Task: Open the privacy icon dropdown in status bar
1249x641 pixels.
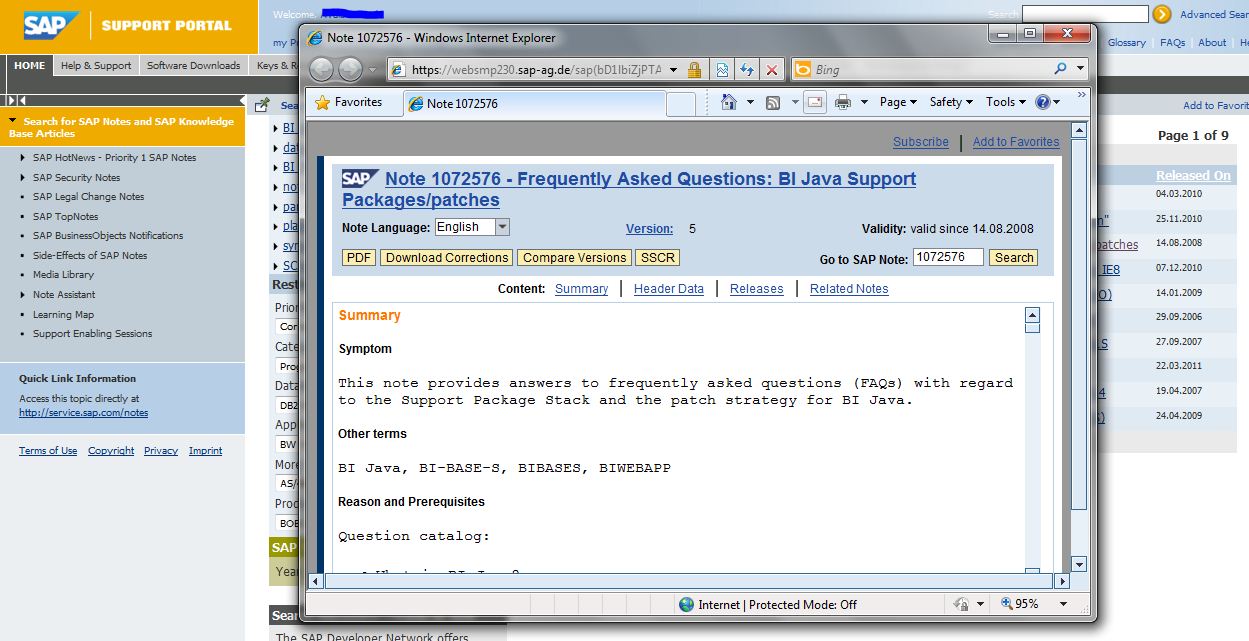Action: [980, 604]
